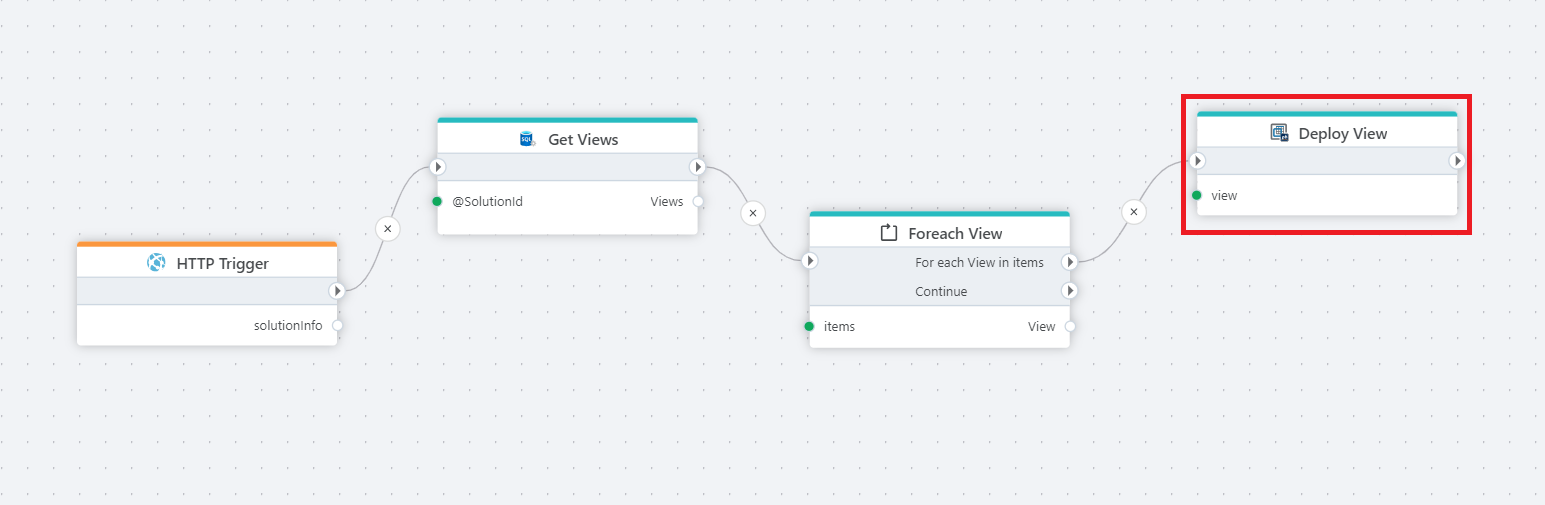The image size is (1545, 505).
Task: Click the Get Views input flow arrow
Action: (437, 167)
